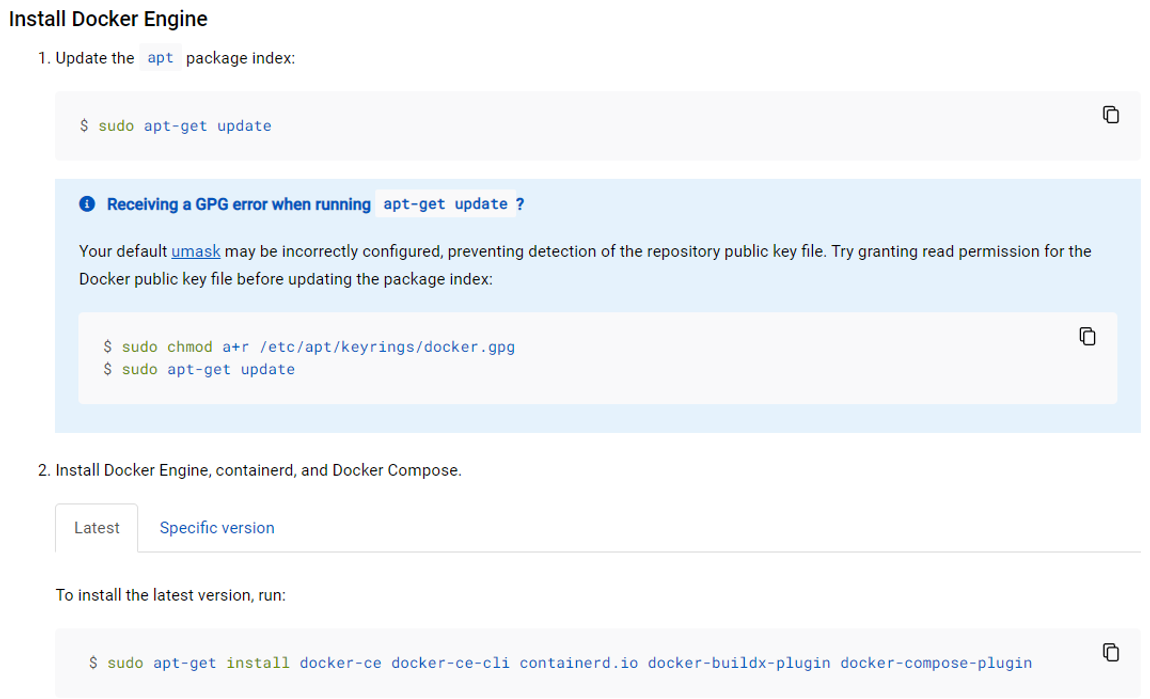Click 'To install the latest version, run:' text
Viewport: 1150px width, 699px height.
pos(171,595)
